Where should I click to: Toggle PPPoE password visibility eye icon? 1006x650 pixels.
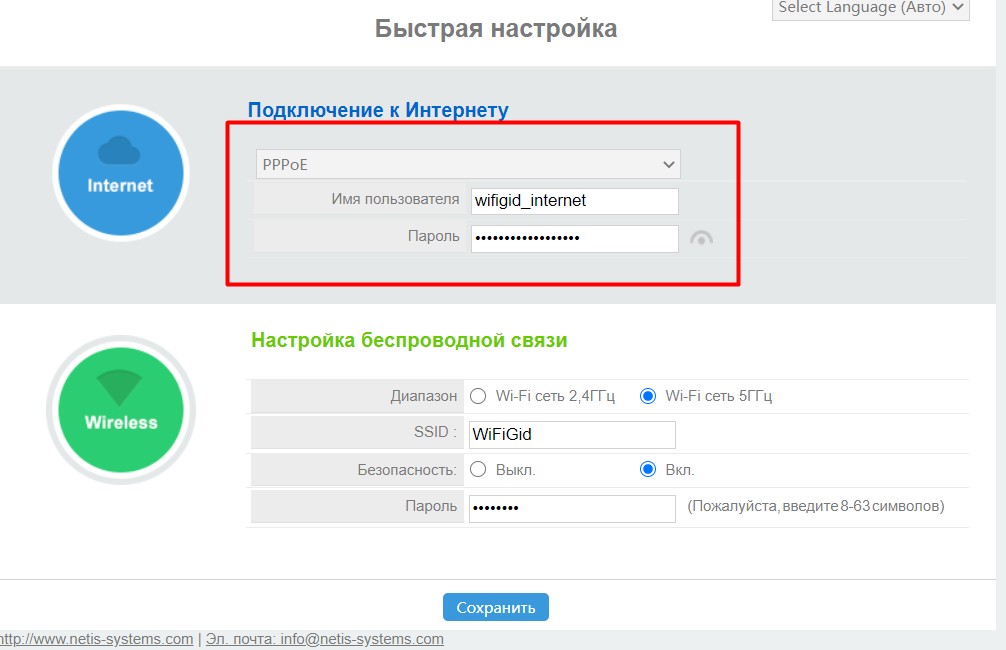coord(702,238)
